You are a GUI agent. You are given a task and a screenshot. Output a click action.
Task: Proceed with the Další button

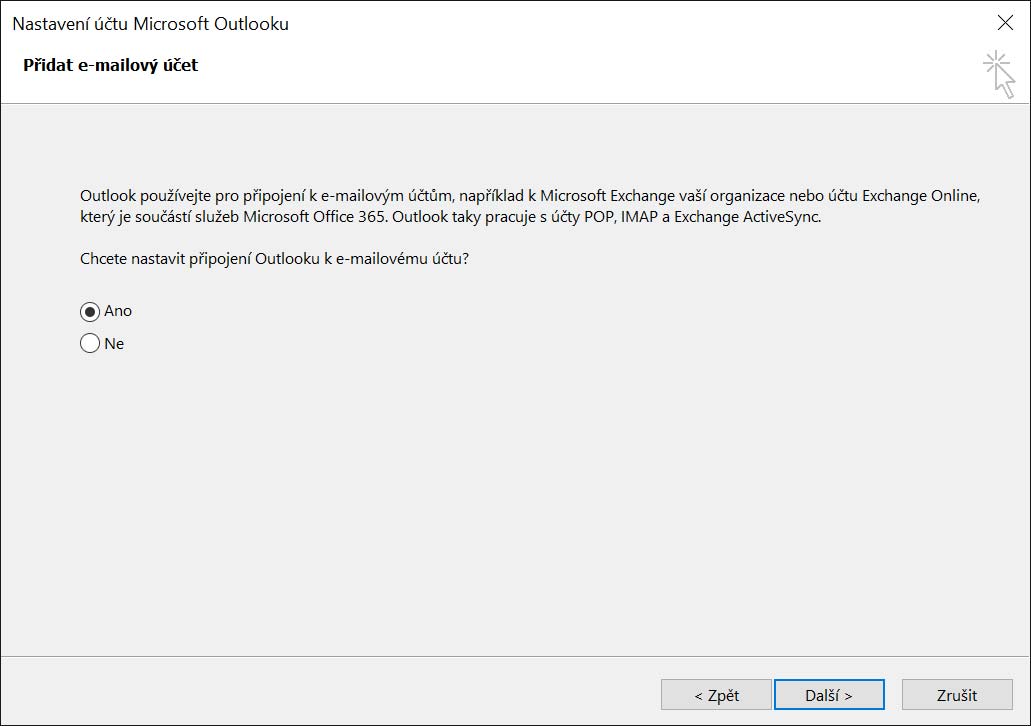coord(828,695)
